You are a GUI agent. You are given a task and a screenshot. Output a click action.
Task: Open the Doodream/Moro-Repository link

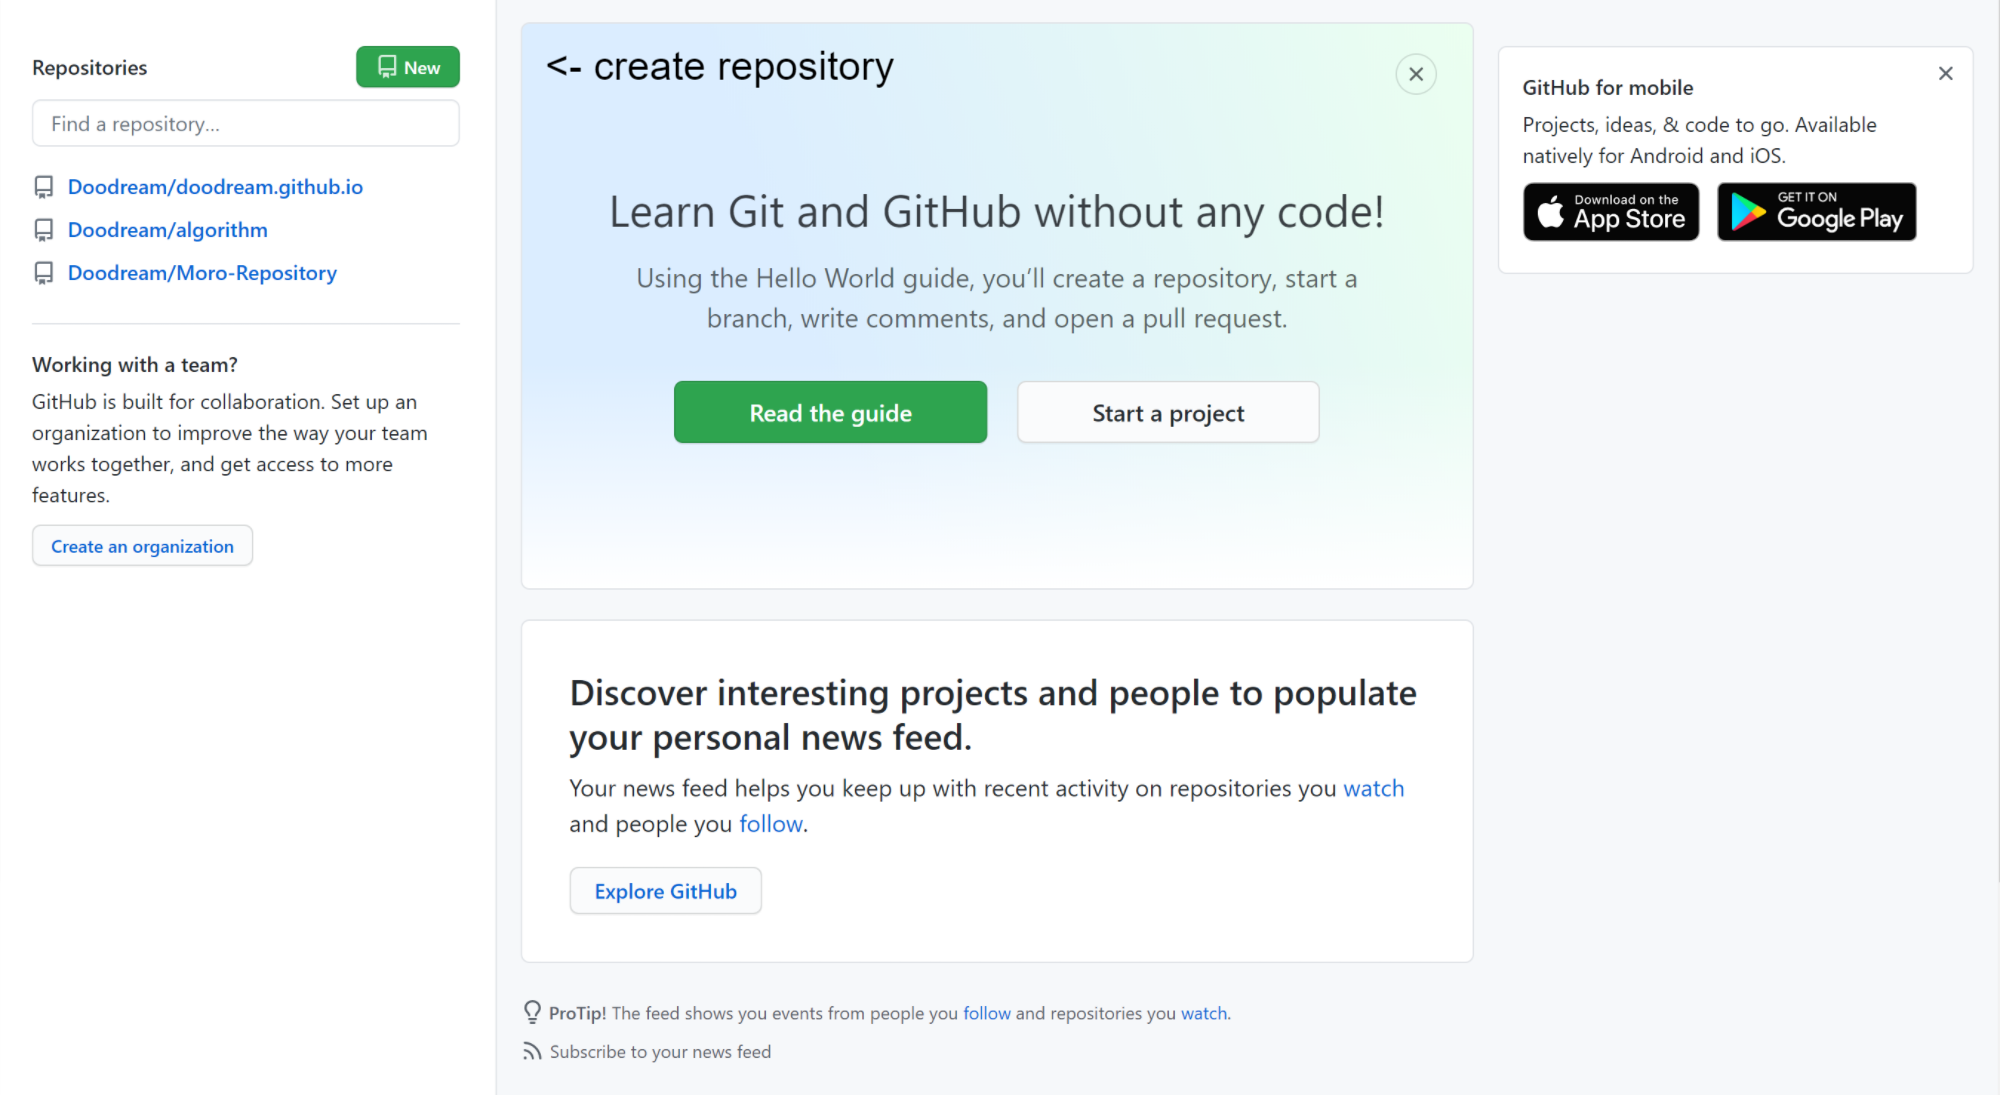point(202,273)
